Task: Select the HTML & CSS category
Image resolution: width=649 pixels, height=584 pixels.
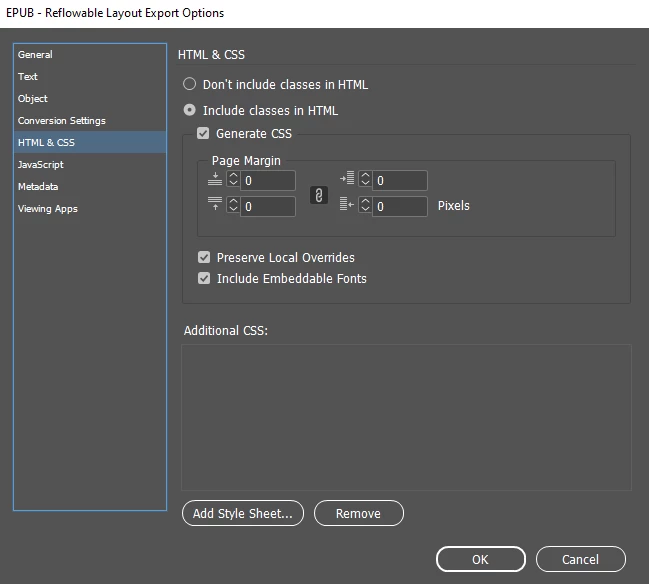Action: tap(90, 142)
